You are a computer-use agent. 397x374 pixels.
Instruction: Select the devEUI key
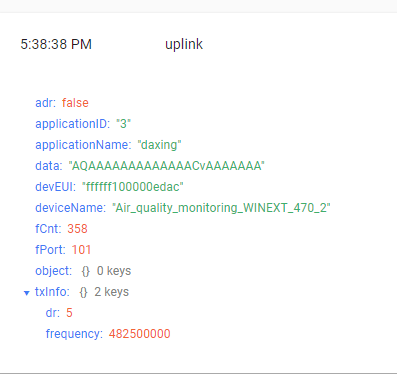(56, 187)
